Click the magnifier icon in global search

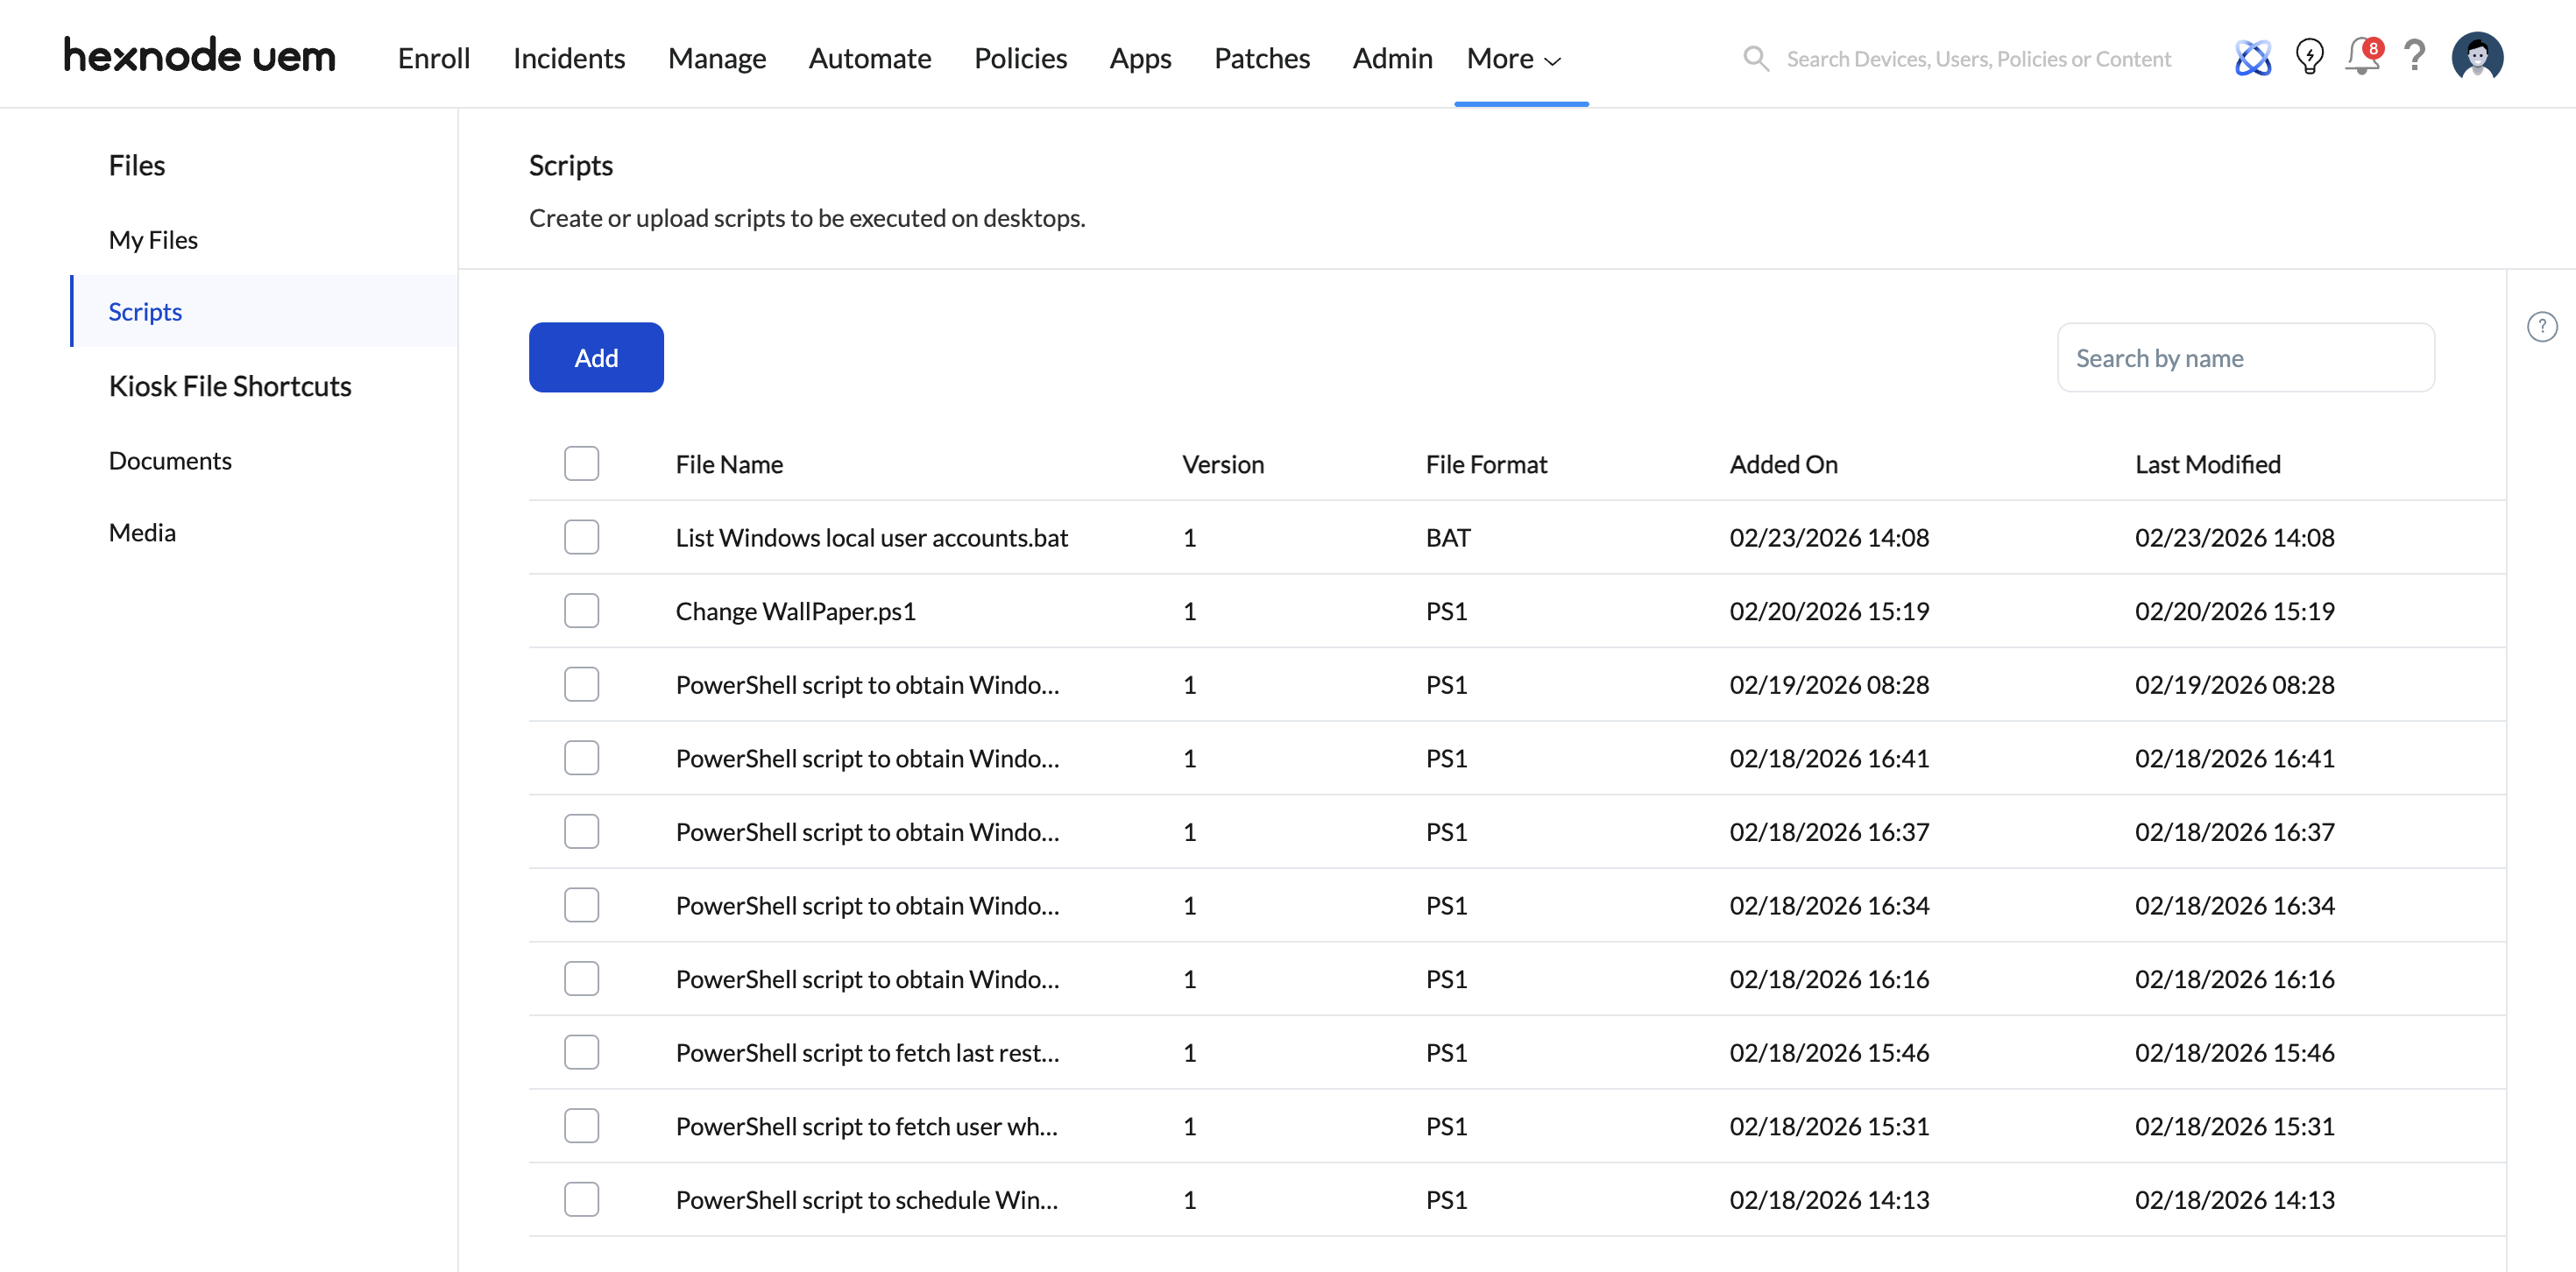tap(1755, 59)
